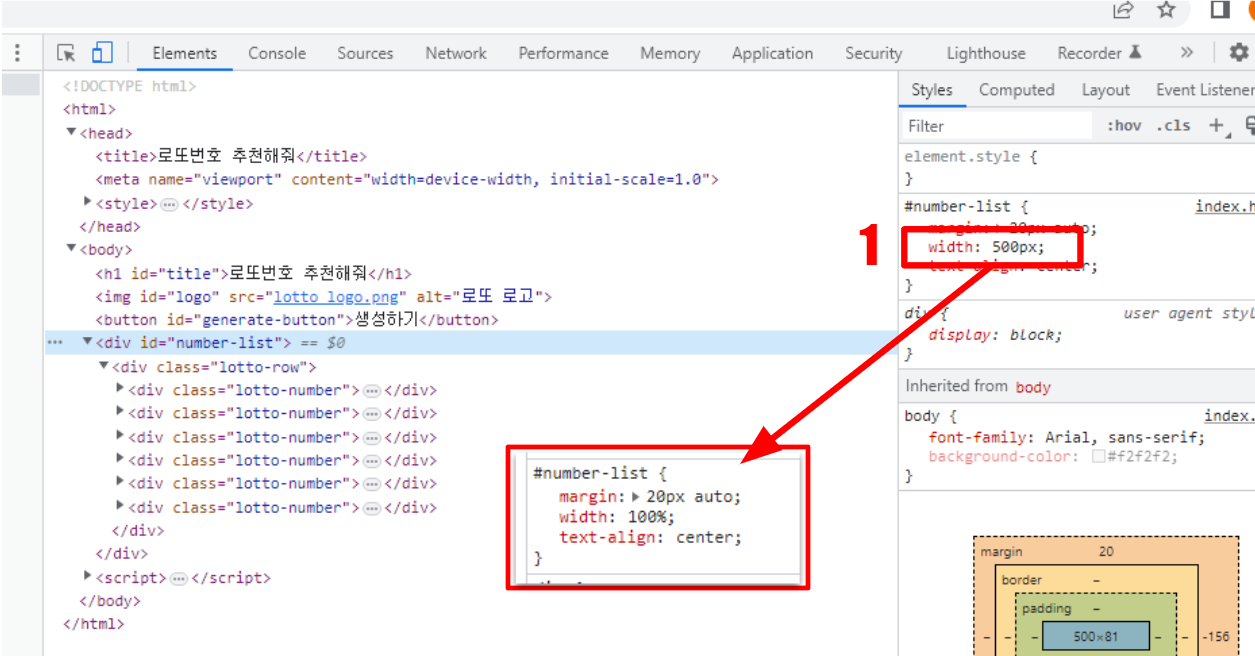Screen dimensions: 1255x656
Task: Open index.h link for the #number-list rule
Action: click(x=1225, y=207)
